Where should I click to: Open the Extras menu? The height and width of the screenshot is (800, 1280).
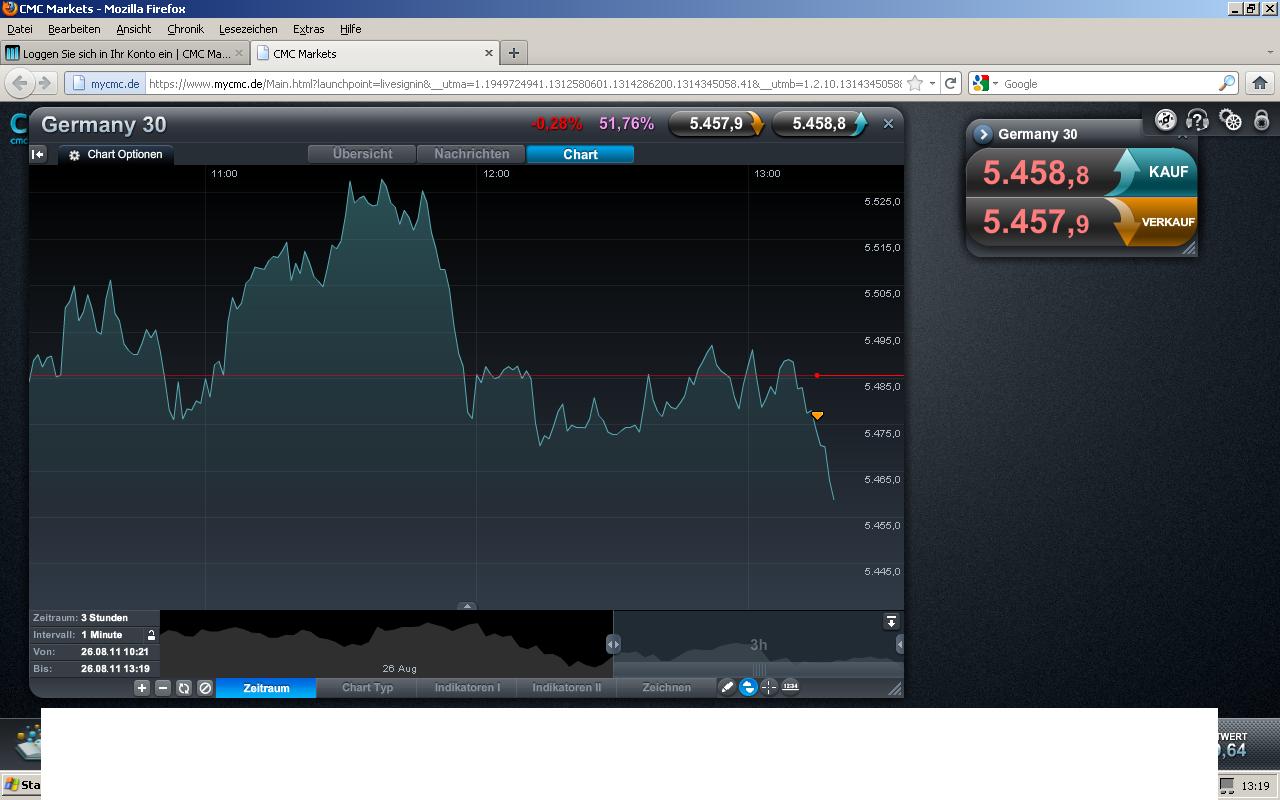point(308,29)
